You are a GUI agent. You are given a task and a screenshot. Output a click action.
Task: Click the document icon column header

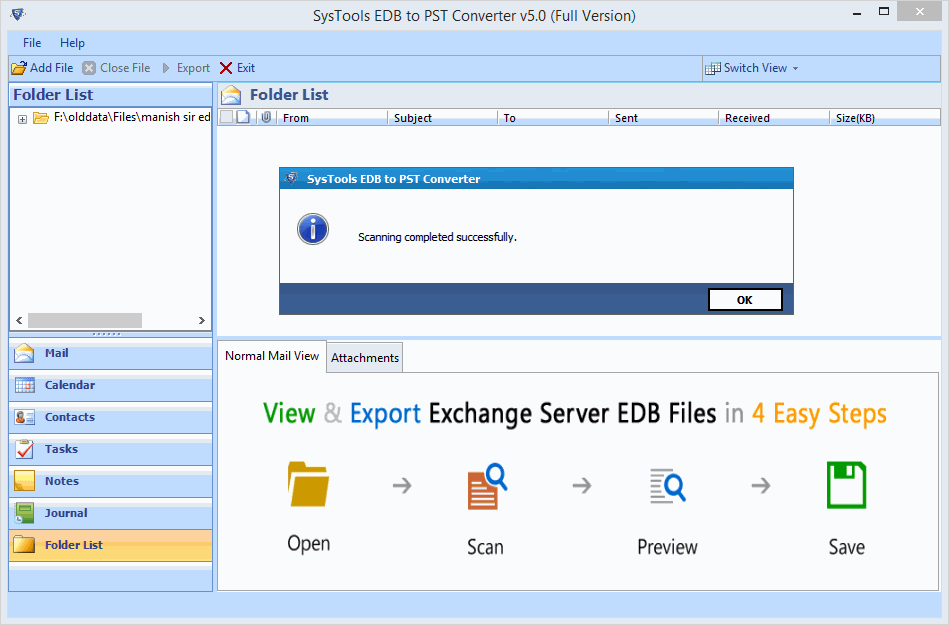click(x=243, y=117)
